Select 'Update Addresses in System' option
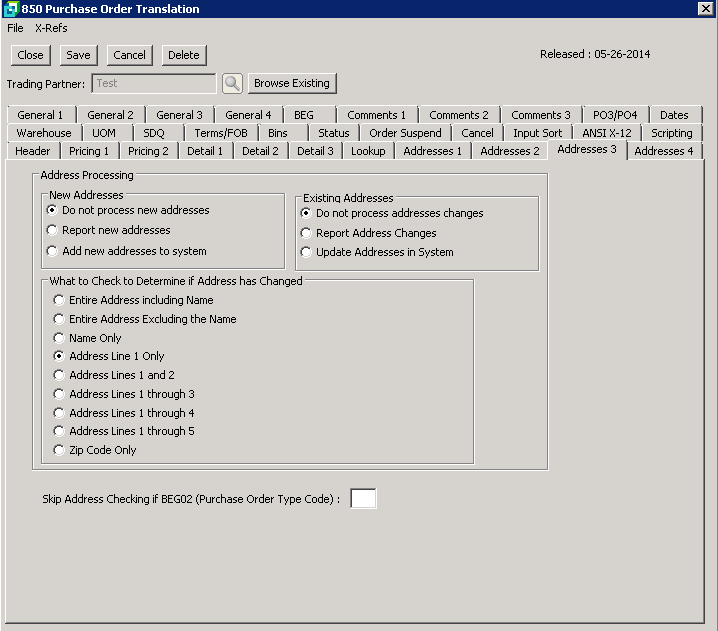Image resolution: width=718 pixels, height=631 pixels. tap(307, 252)
